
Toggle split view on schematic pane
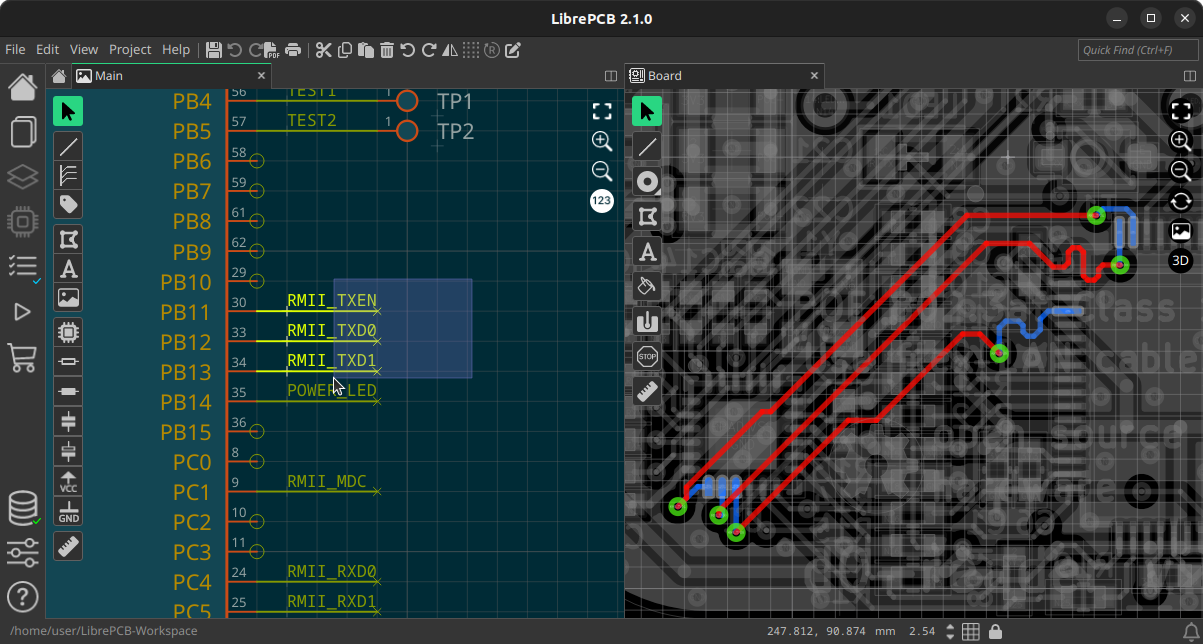pos(611,76)
